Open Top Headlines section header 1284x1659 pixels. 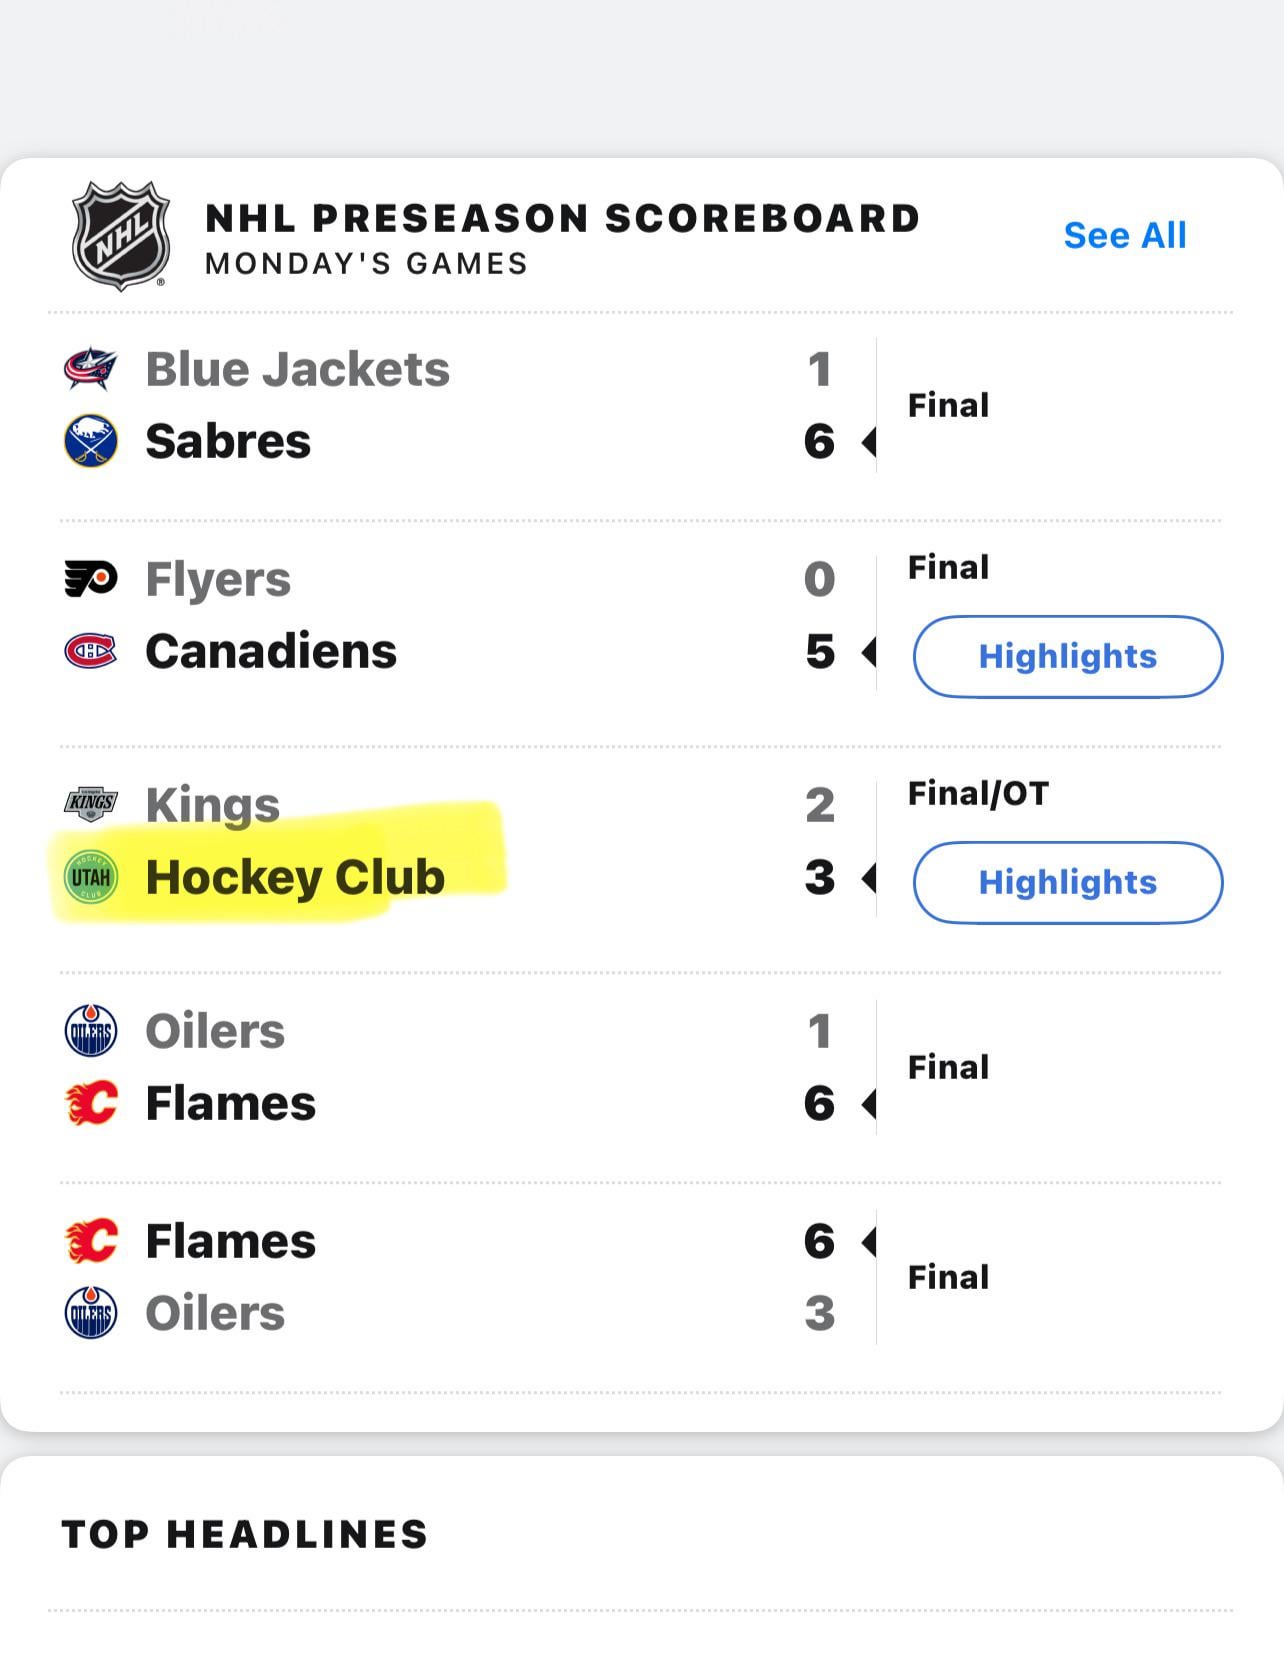(x=245, y=1534)
